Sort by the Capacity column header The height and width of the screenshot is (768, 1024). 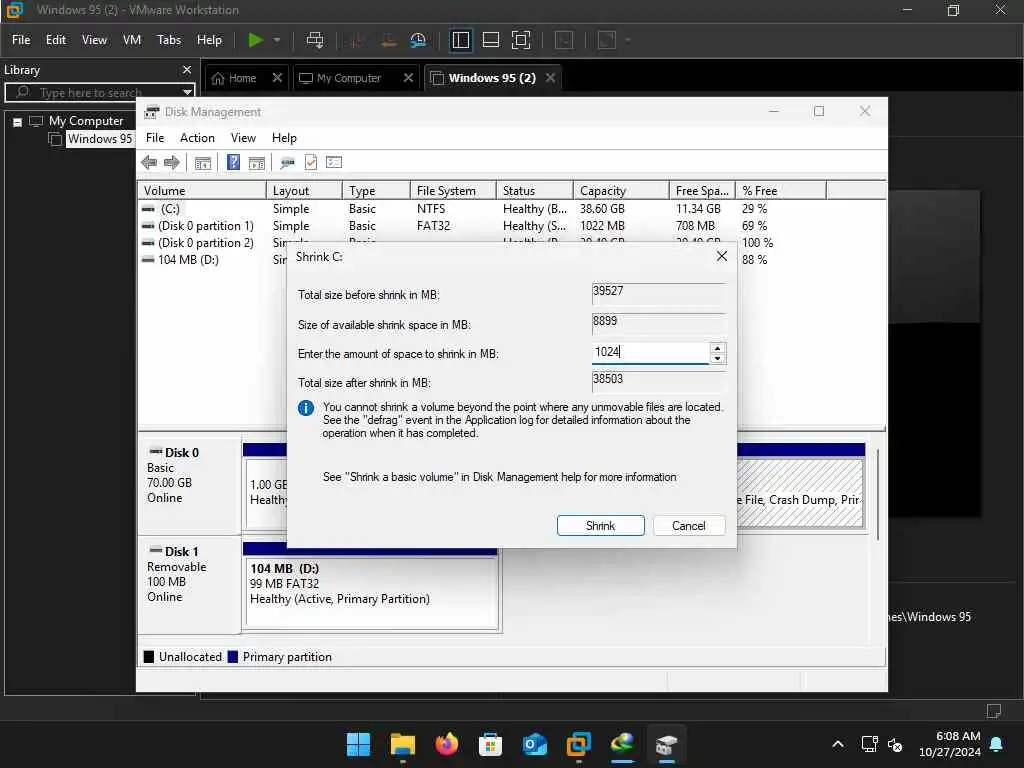(x=620, y=190)
